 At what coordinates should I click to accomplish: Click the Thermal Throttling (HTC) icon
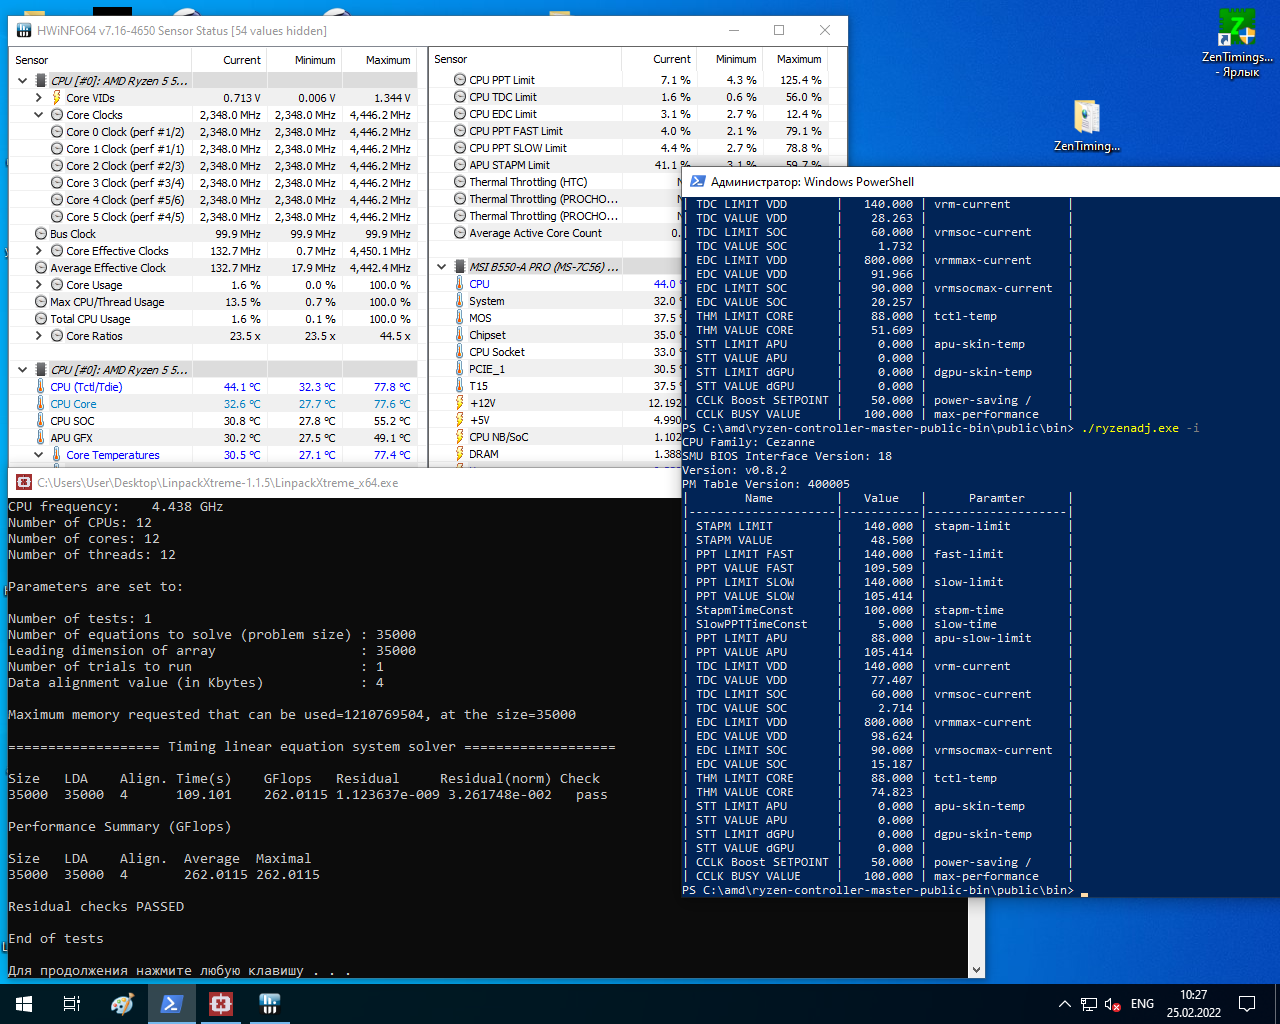point(460,182)
